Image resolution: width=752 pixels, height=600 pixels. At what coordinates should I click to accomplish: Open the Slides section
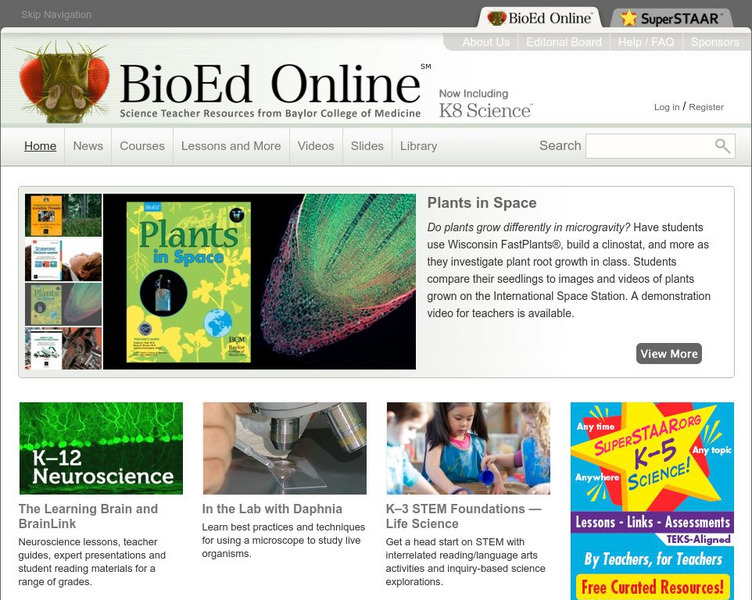coord(367,146)
